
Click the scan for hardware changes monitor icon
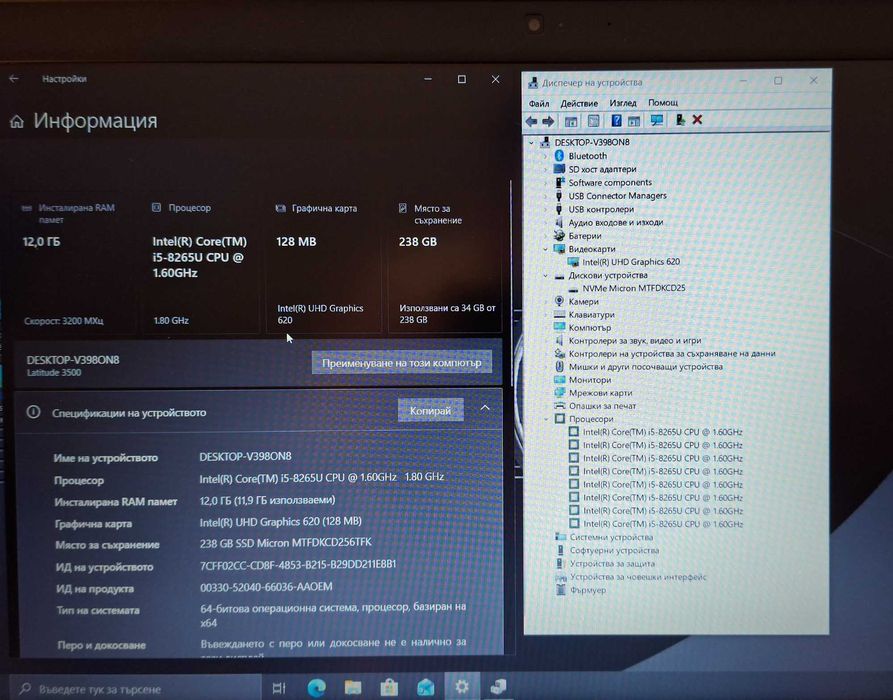(657, 120)
